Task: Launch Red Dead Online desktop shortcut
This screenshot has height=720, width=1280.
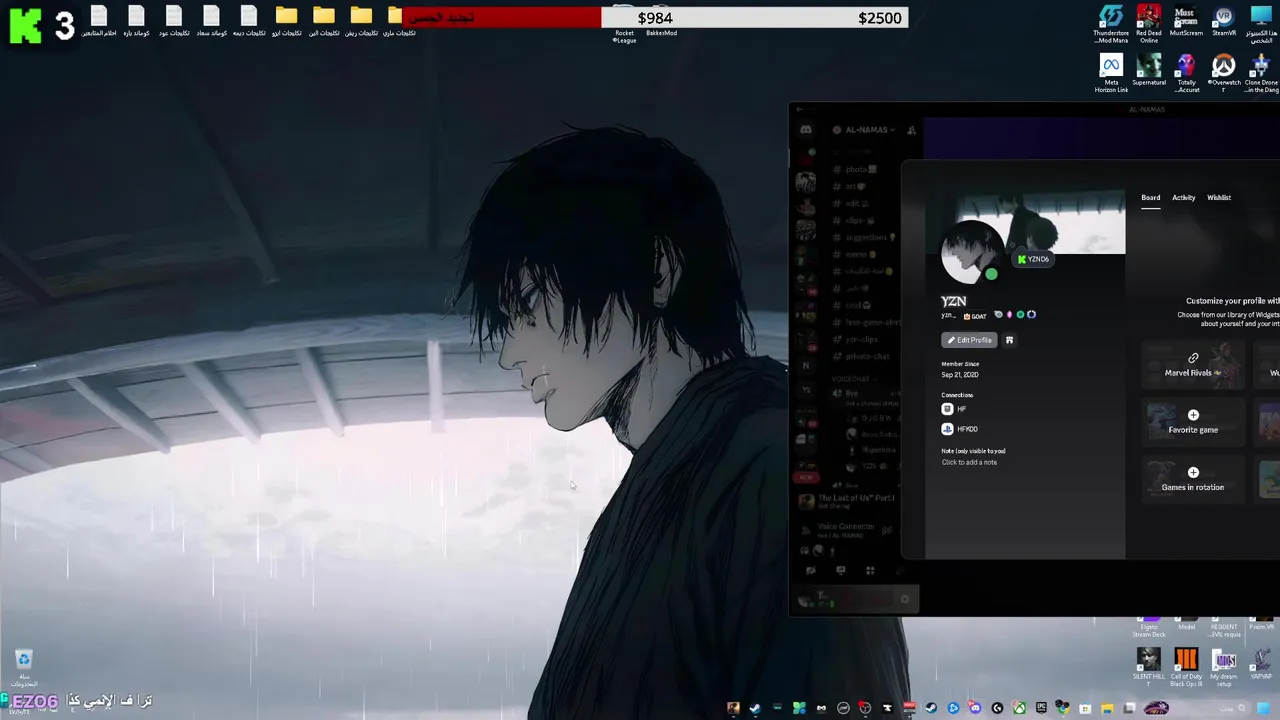Action: pyautogui.click(x=1148, y=24)
